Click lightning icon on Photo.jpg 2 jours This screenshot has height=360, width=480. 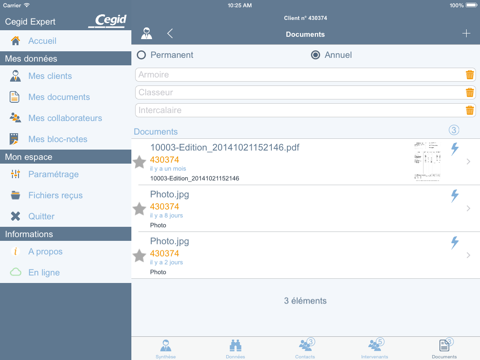click(455, 242)
